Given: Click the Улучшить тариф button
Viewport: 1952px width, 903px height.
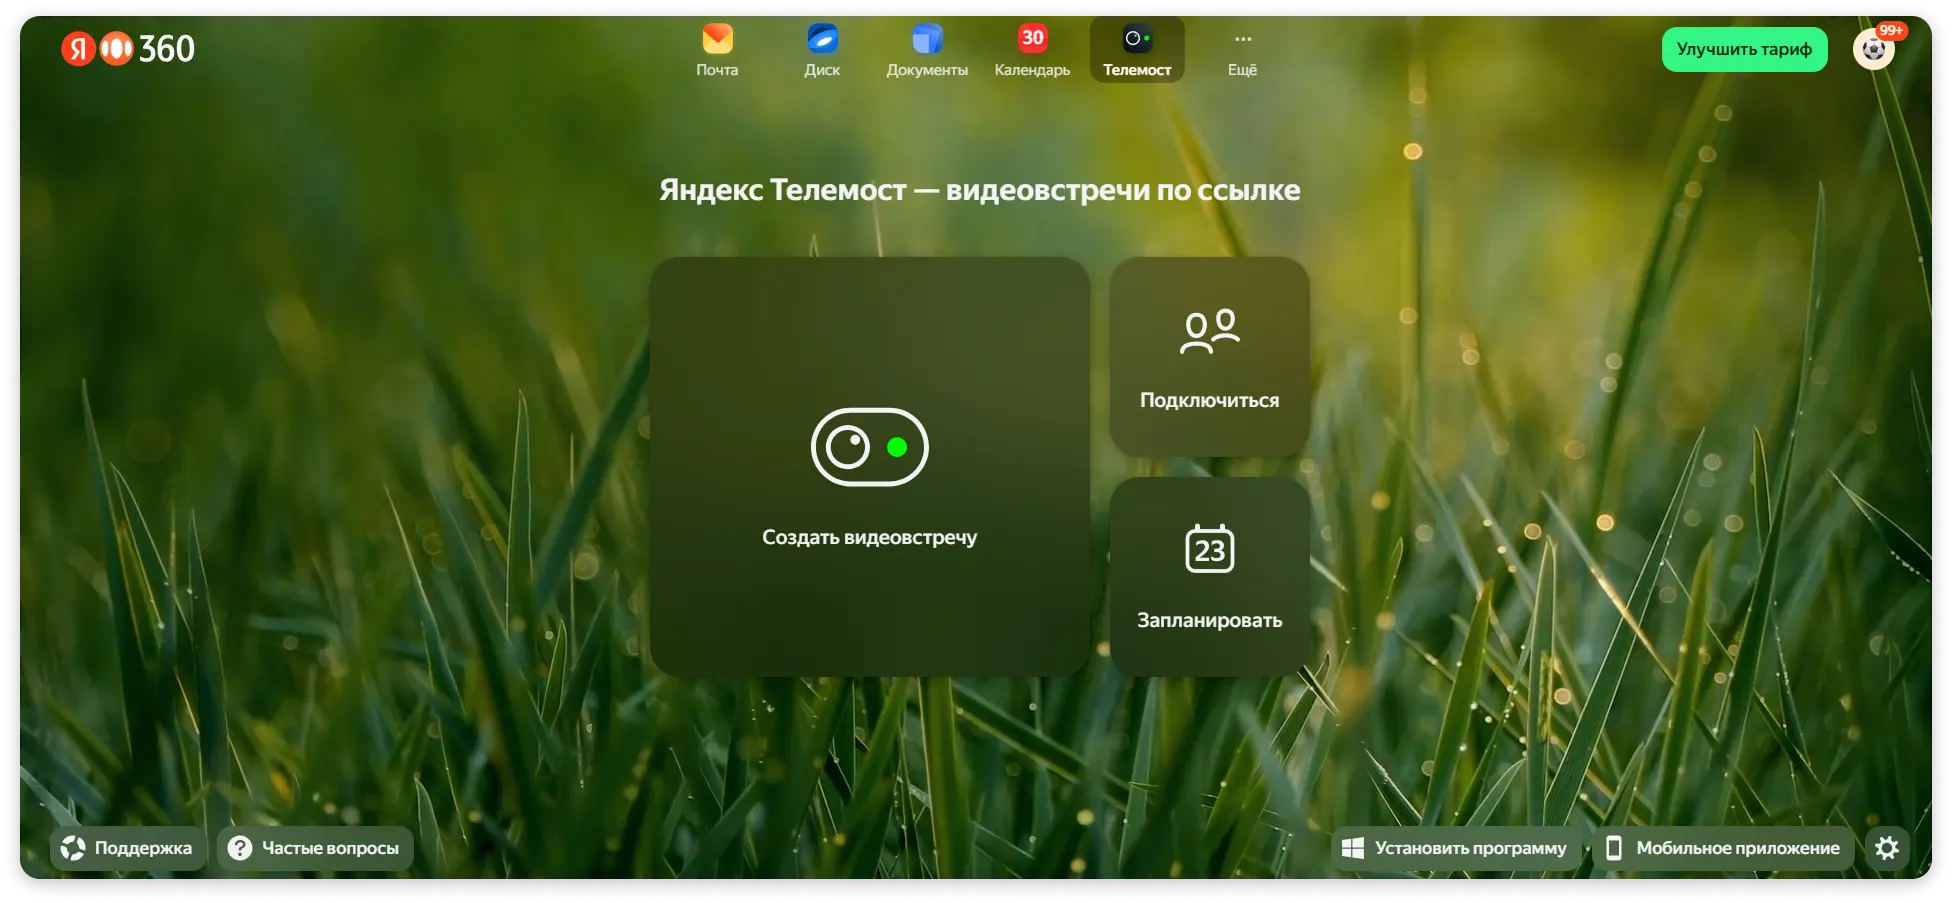Looking at the screenshot, I should [1744, 49].
